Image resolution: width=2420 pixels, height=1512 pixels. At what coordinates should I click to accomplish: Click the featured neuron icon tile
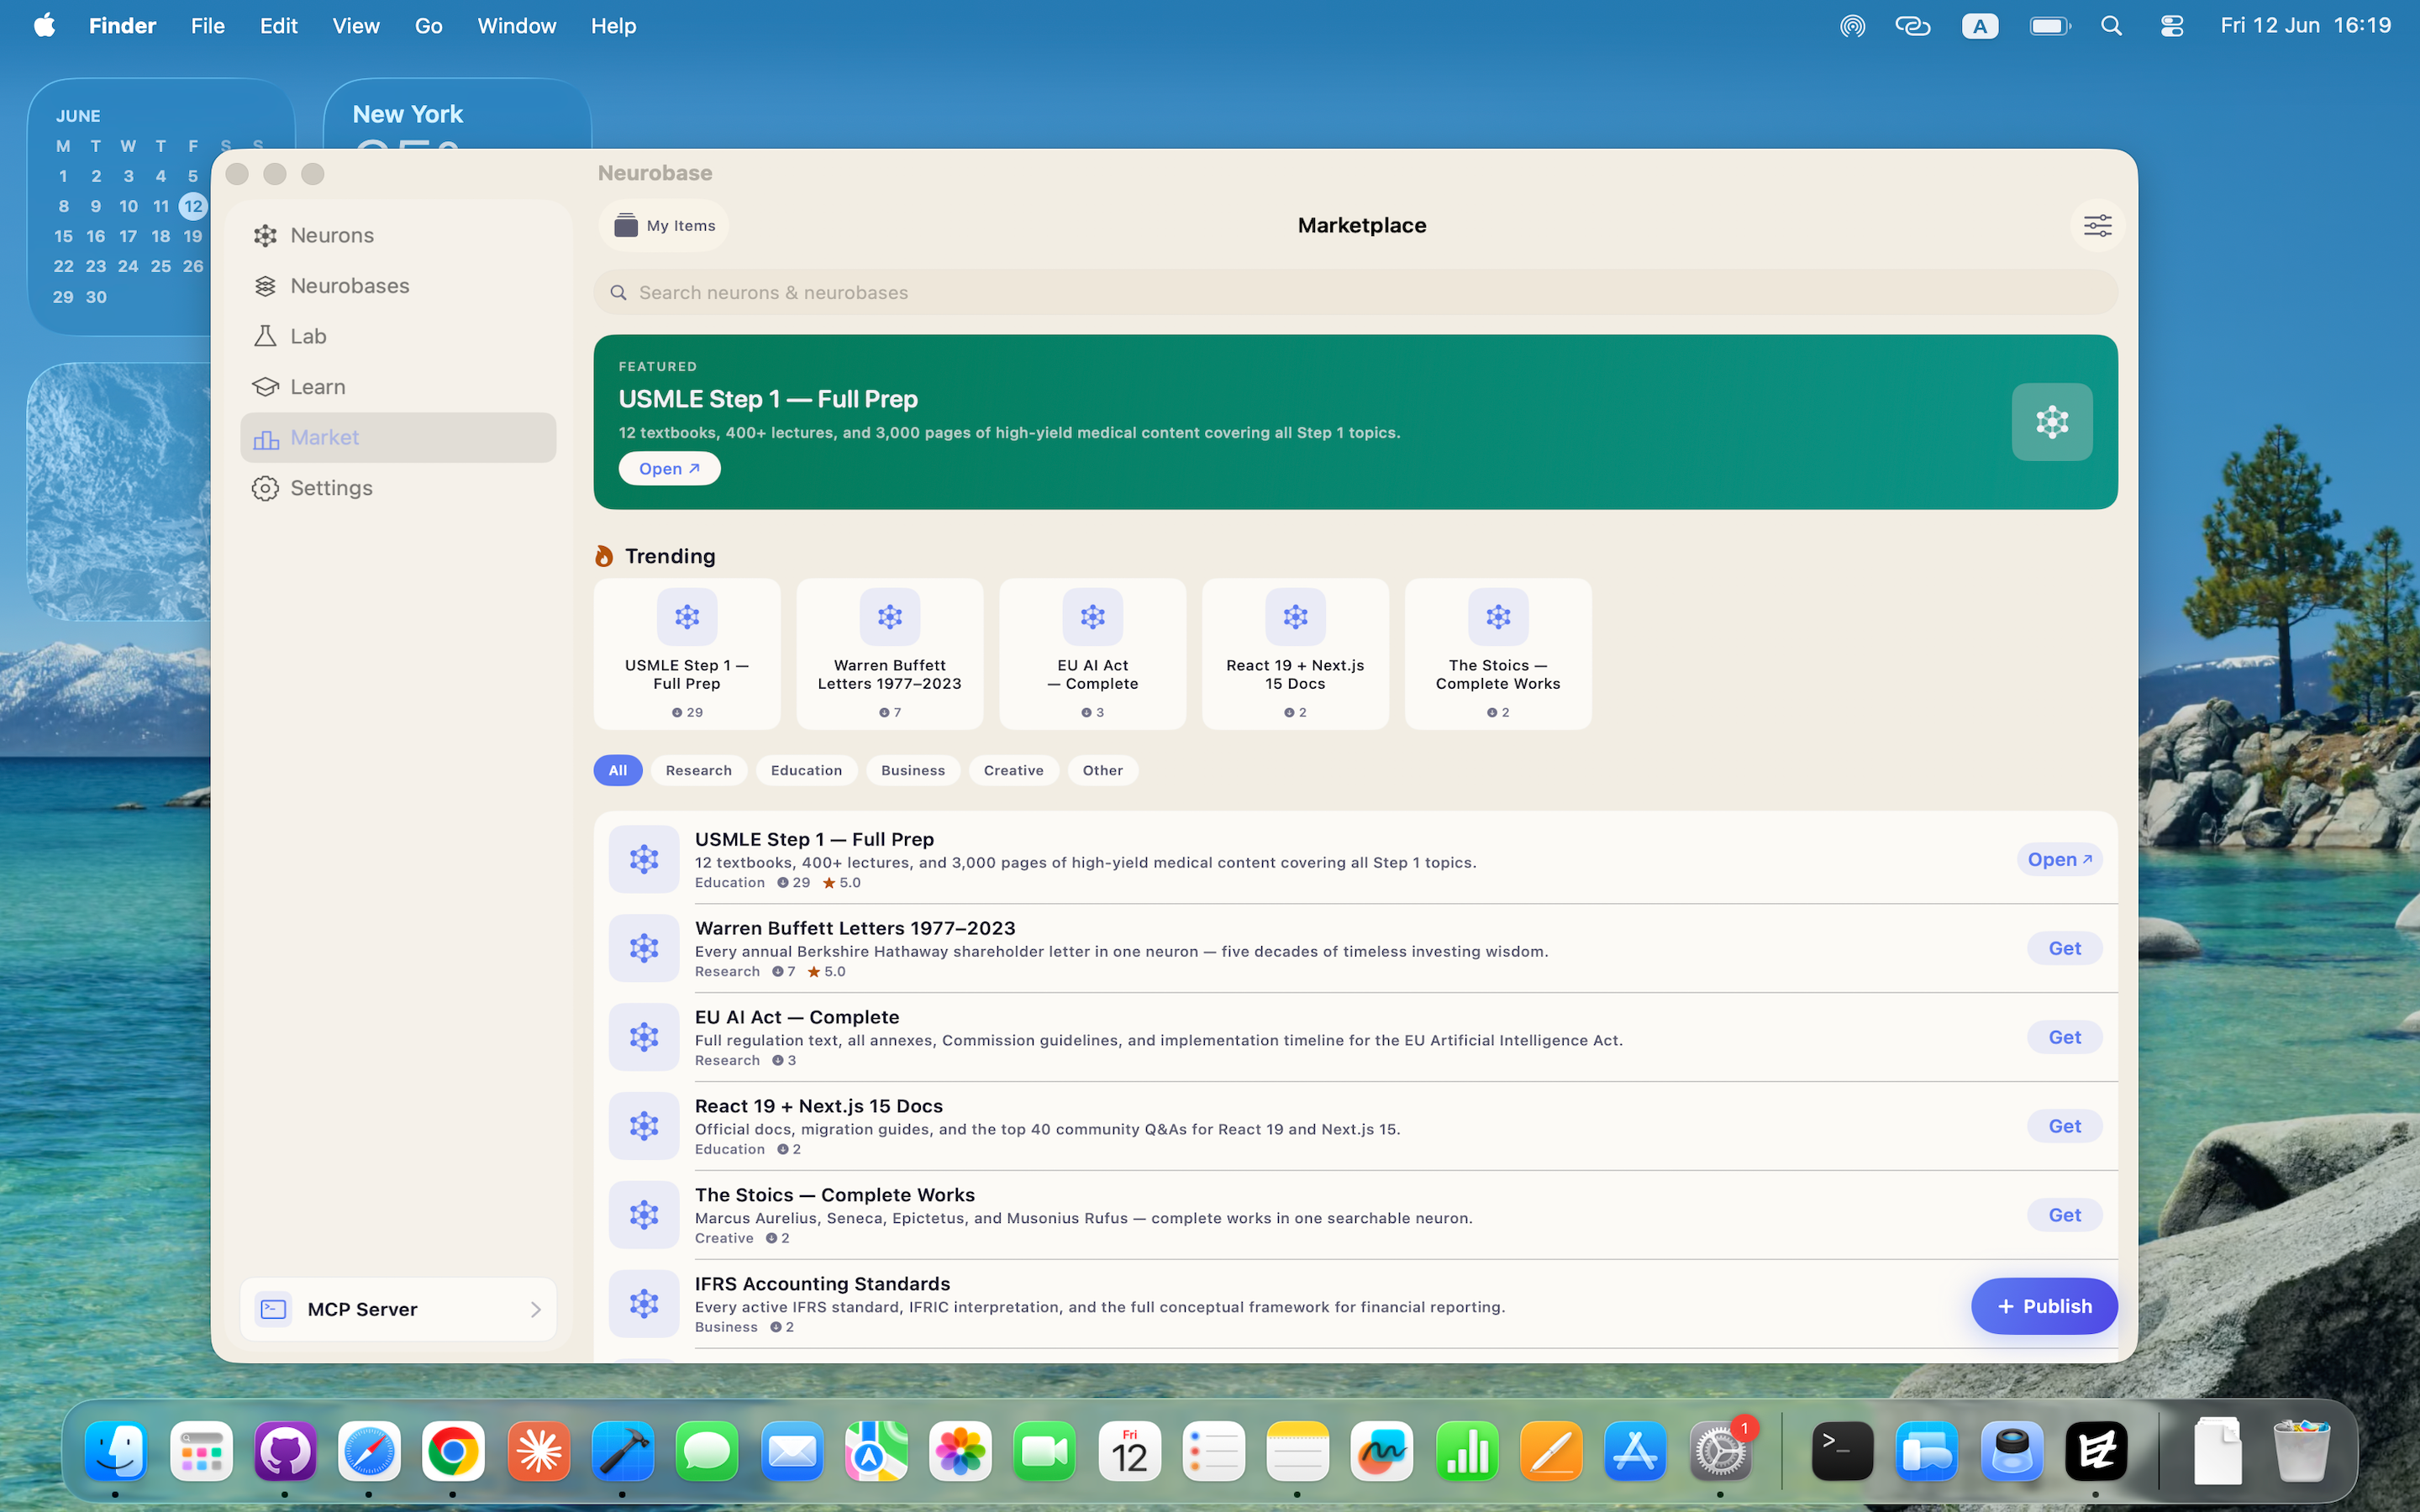click(x=2052, y=422)
